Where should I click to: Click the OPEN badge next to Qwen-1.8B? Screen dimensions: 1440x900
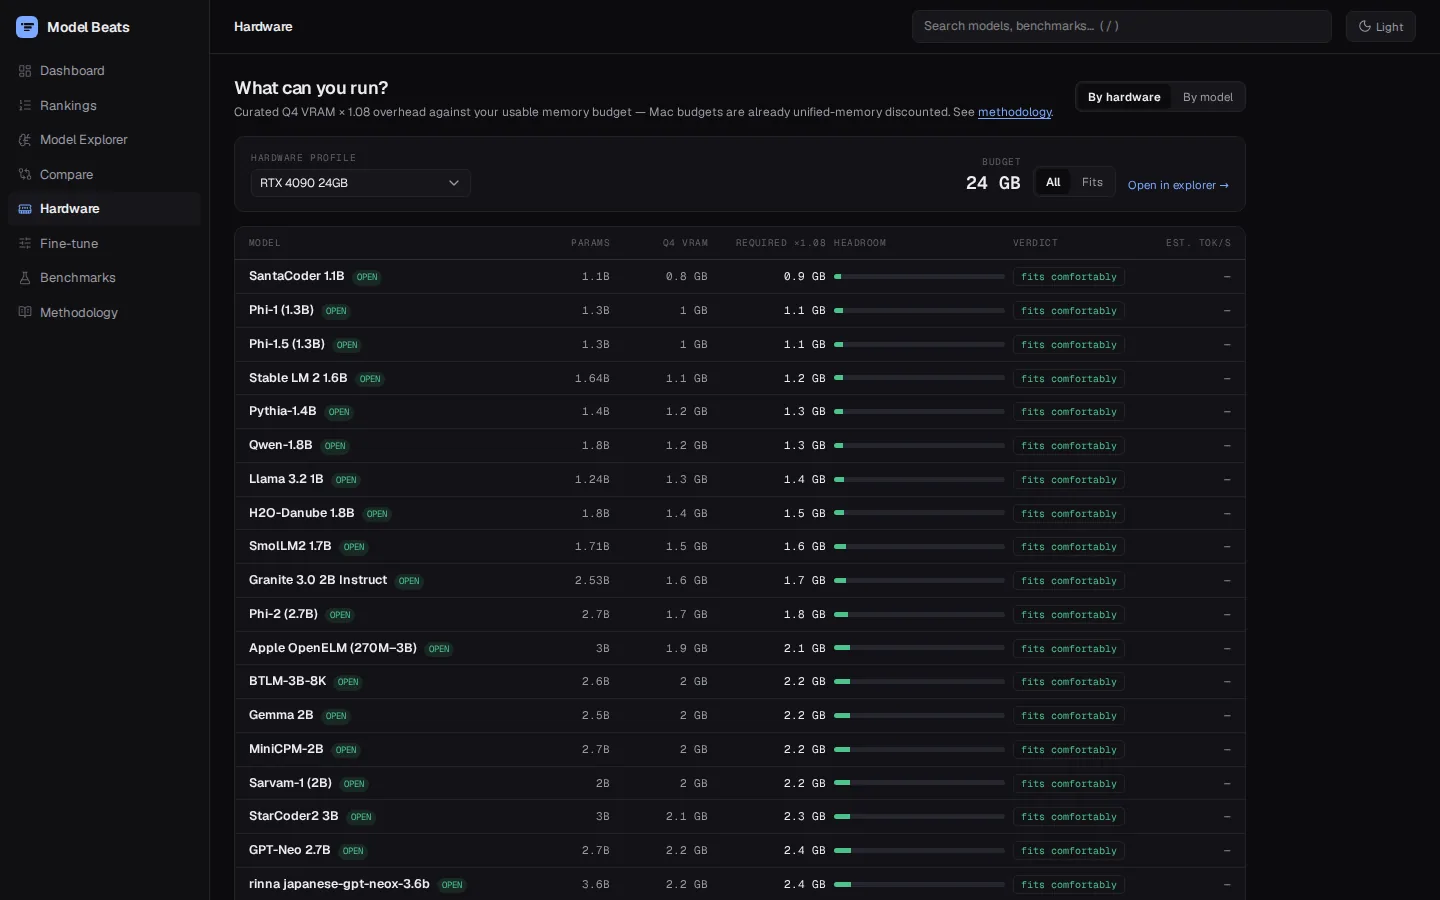[x=335, y=446]
